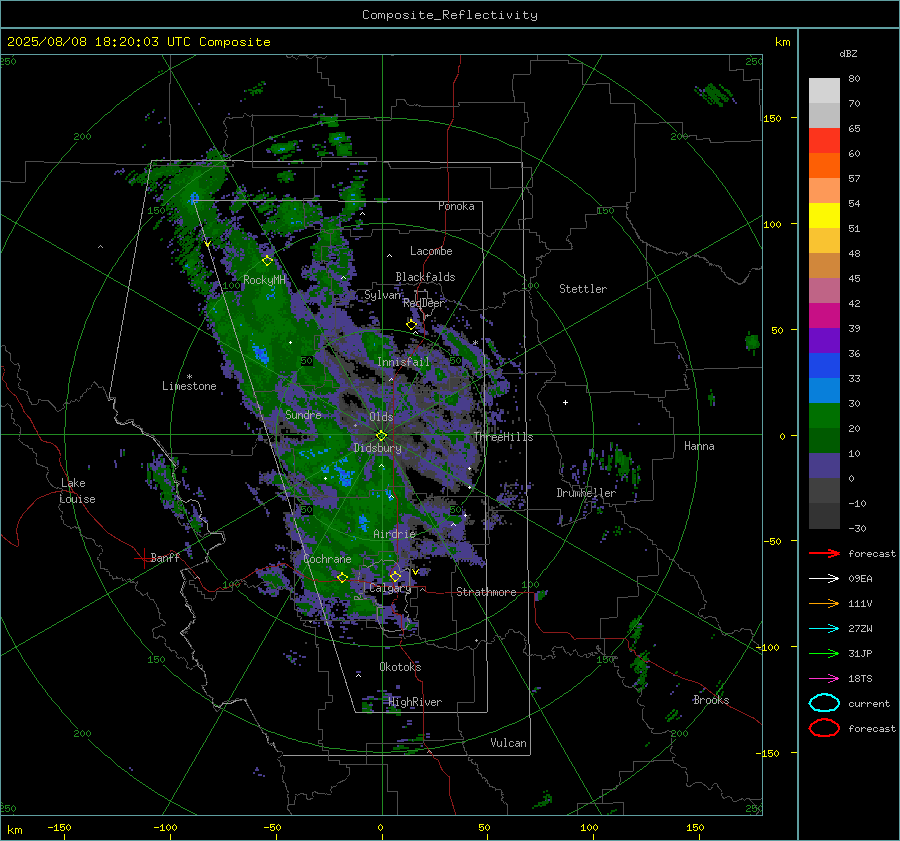Click the Olds city label
Viewport: 900px width, 841px height.
pyautogui.click(x=381, y=417)
